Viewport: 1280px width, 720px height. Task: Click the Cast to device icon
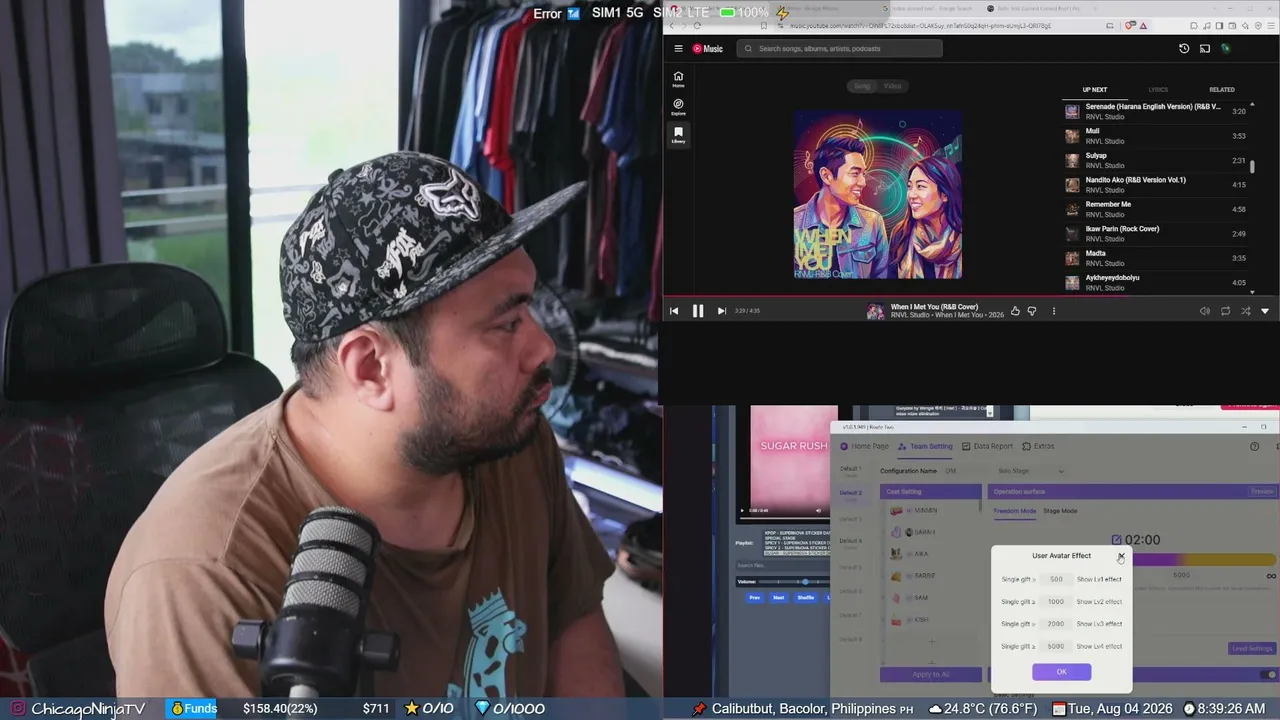tap(1205, 48)
